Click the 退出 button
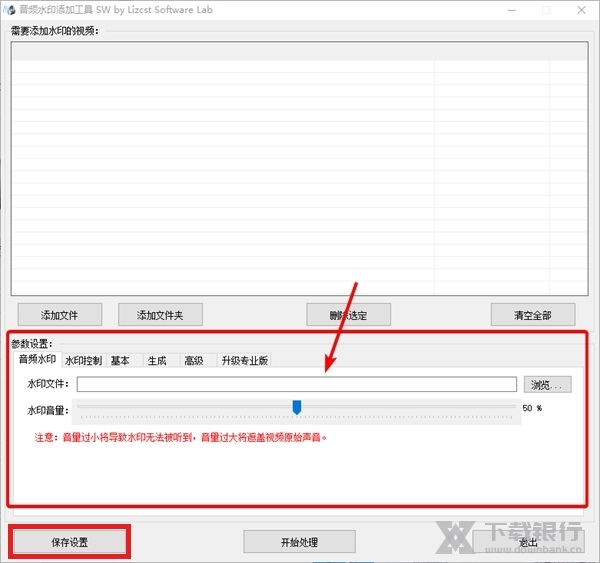Screen dimensions: 600x563 (529, 542)
